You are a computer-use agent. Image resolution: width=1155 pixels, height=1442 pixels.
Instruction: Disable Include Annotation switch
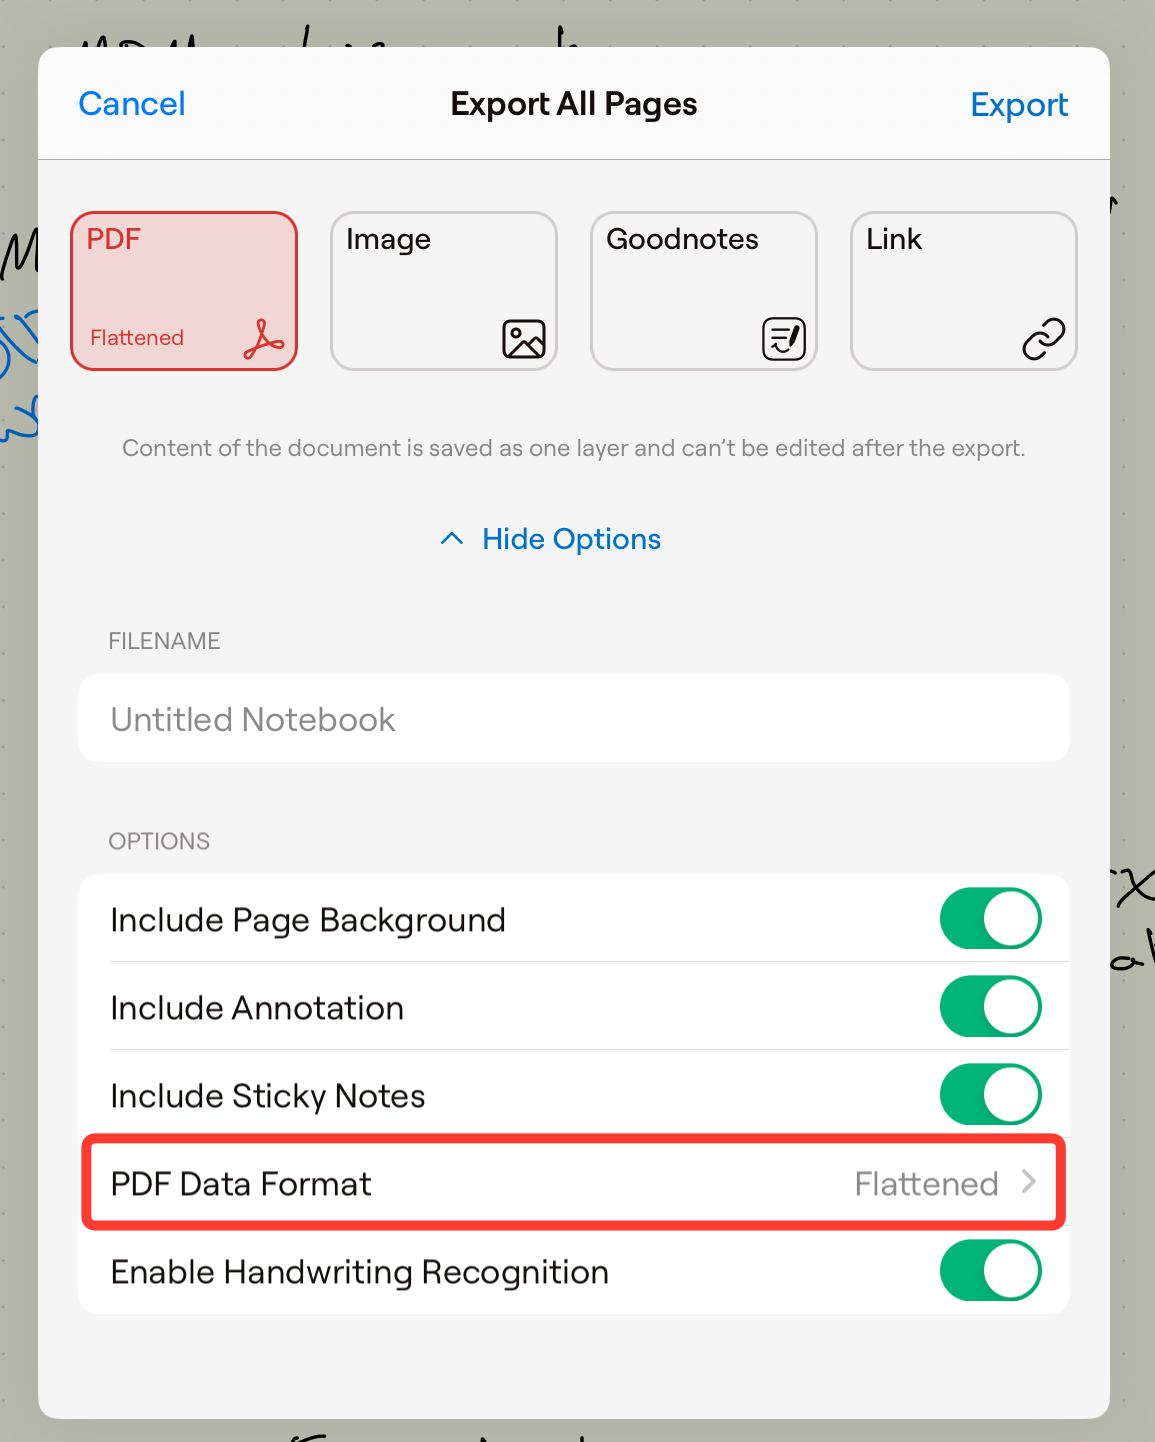[990, 1007]
